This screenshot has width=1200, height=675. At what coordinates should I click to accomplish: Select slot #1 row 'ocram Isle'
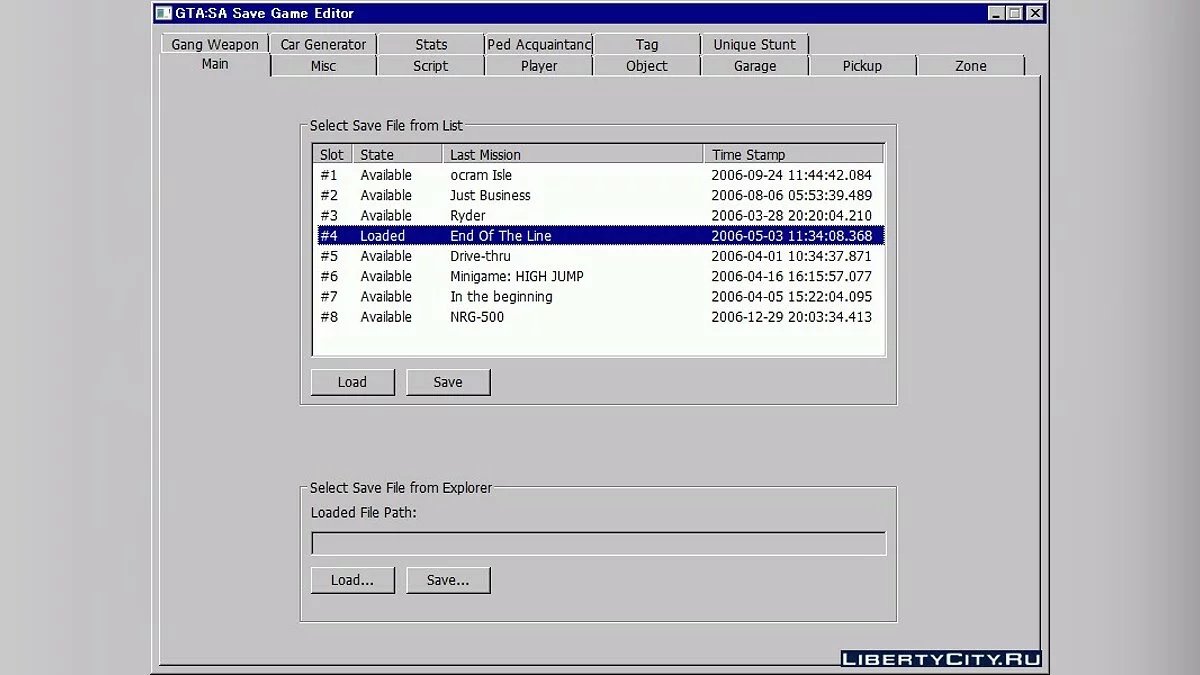[599, 175]
